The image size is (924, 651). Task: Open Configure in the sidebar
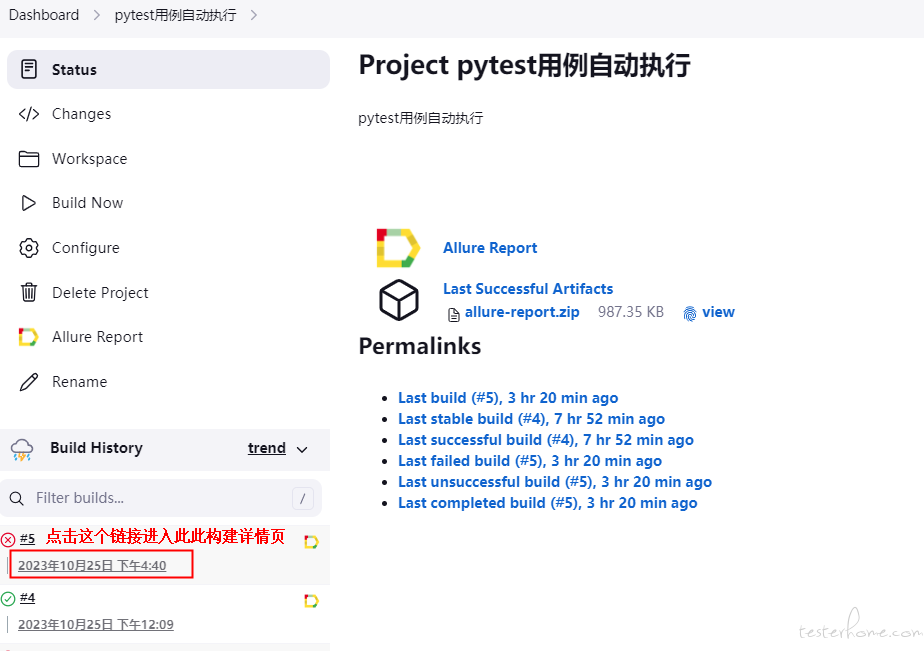[x=169, y=248]
